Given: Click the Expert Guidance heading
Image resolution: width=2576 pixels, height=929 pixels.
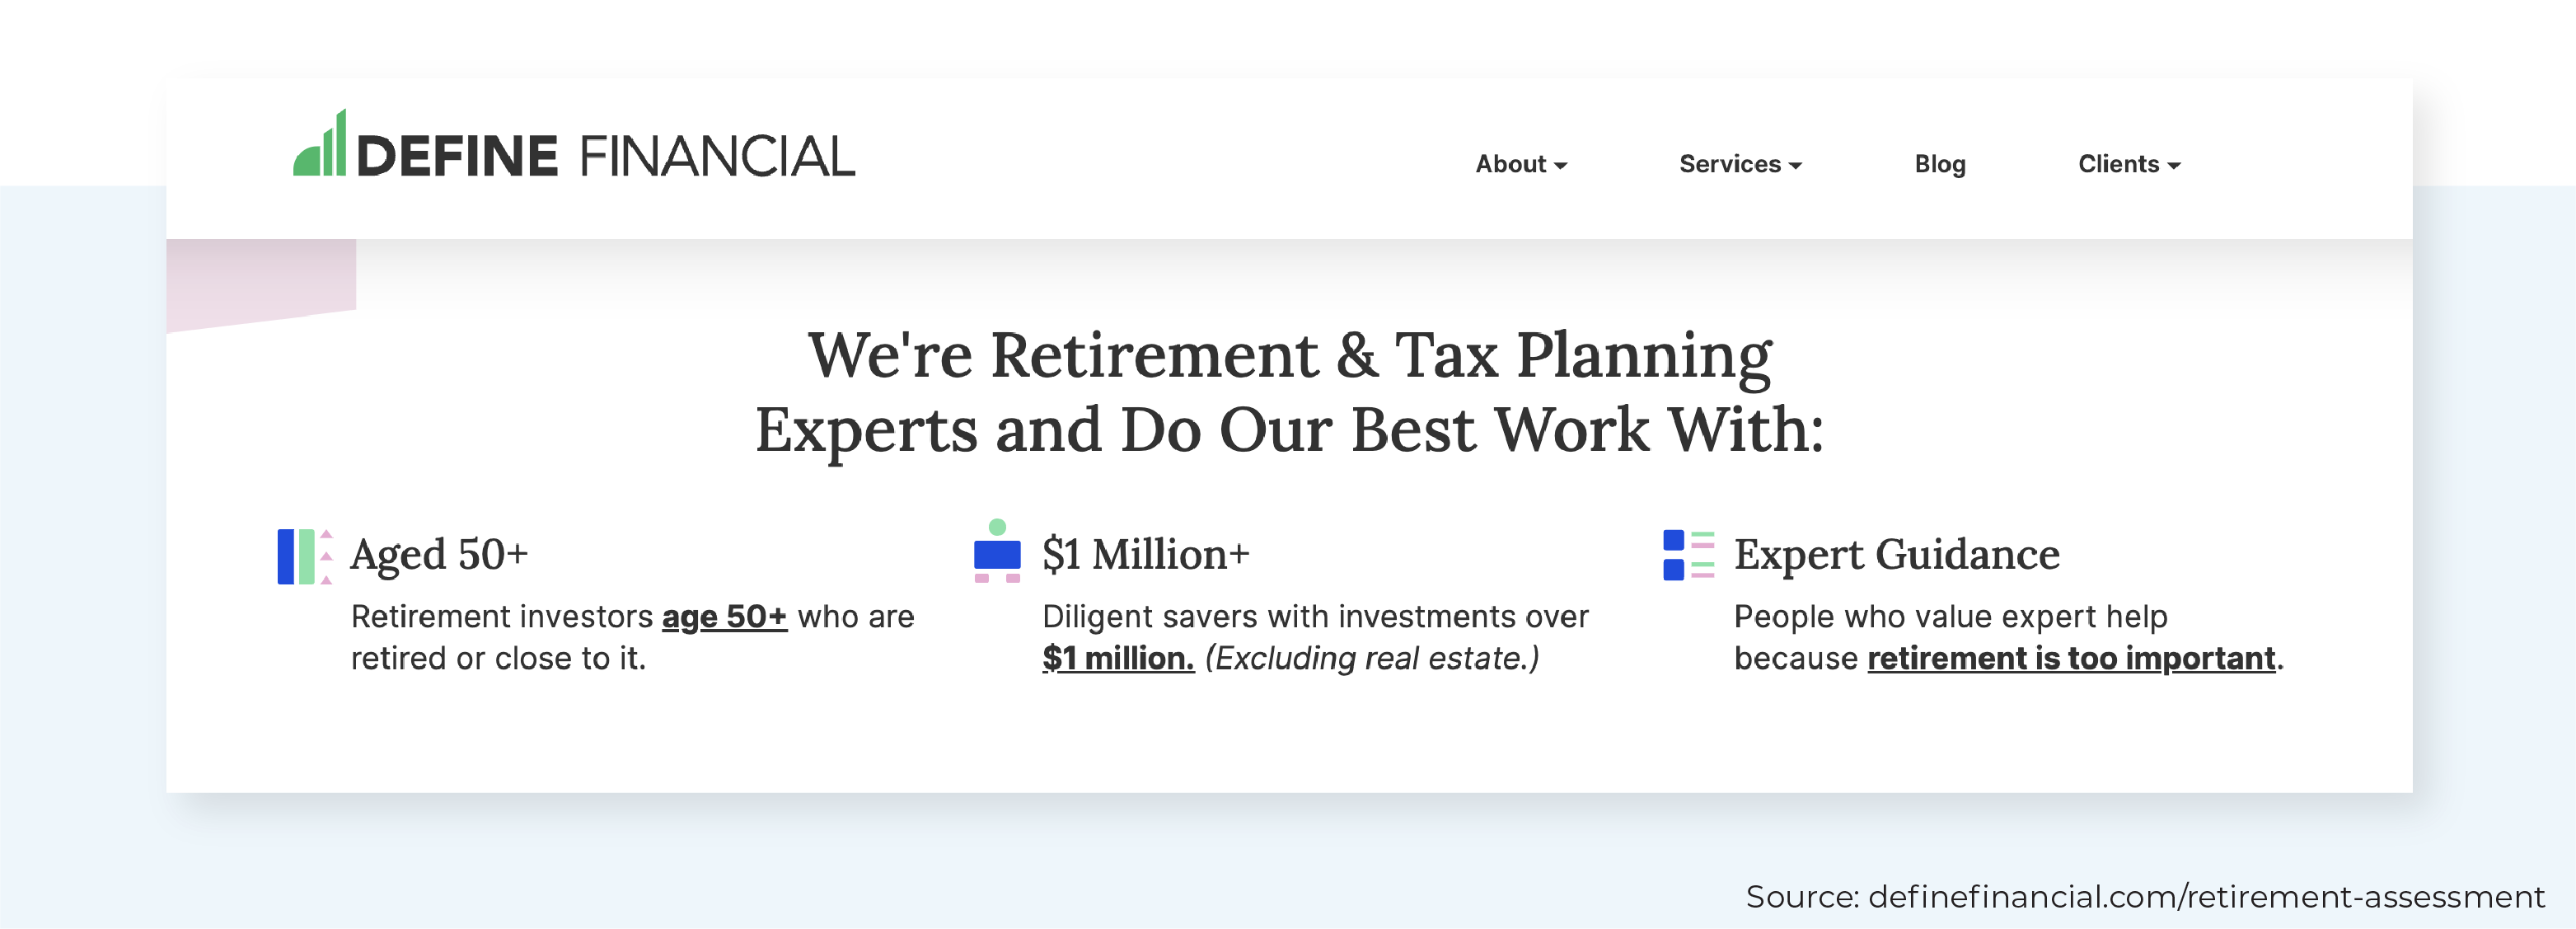Looking at the screenshot, I should click(x=1897, y=555).
